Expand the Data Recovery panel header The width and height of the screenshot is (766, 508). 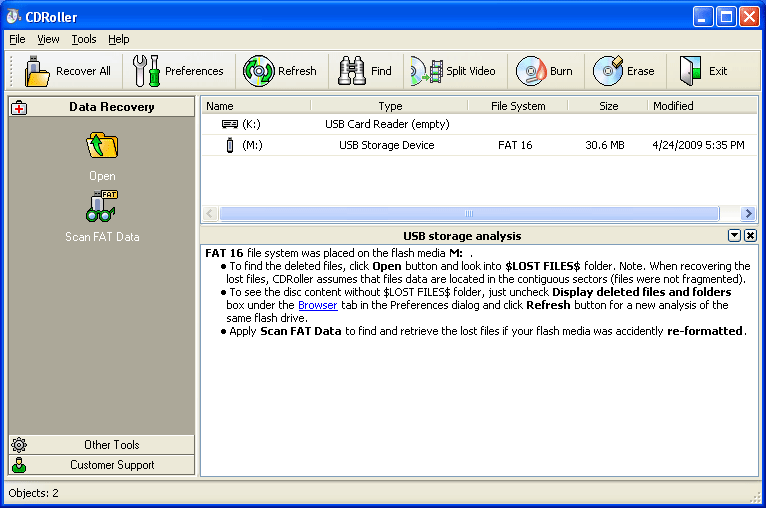pyautogui.click(x=102, y=107)
